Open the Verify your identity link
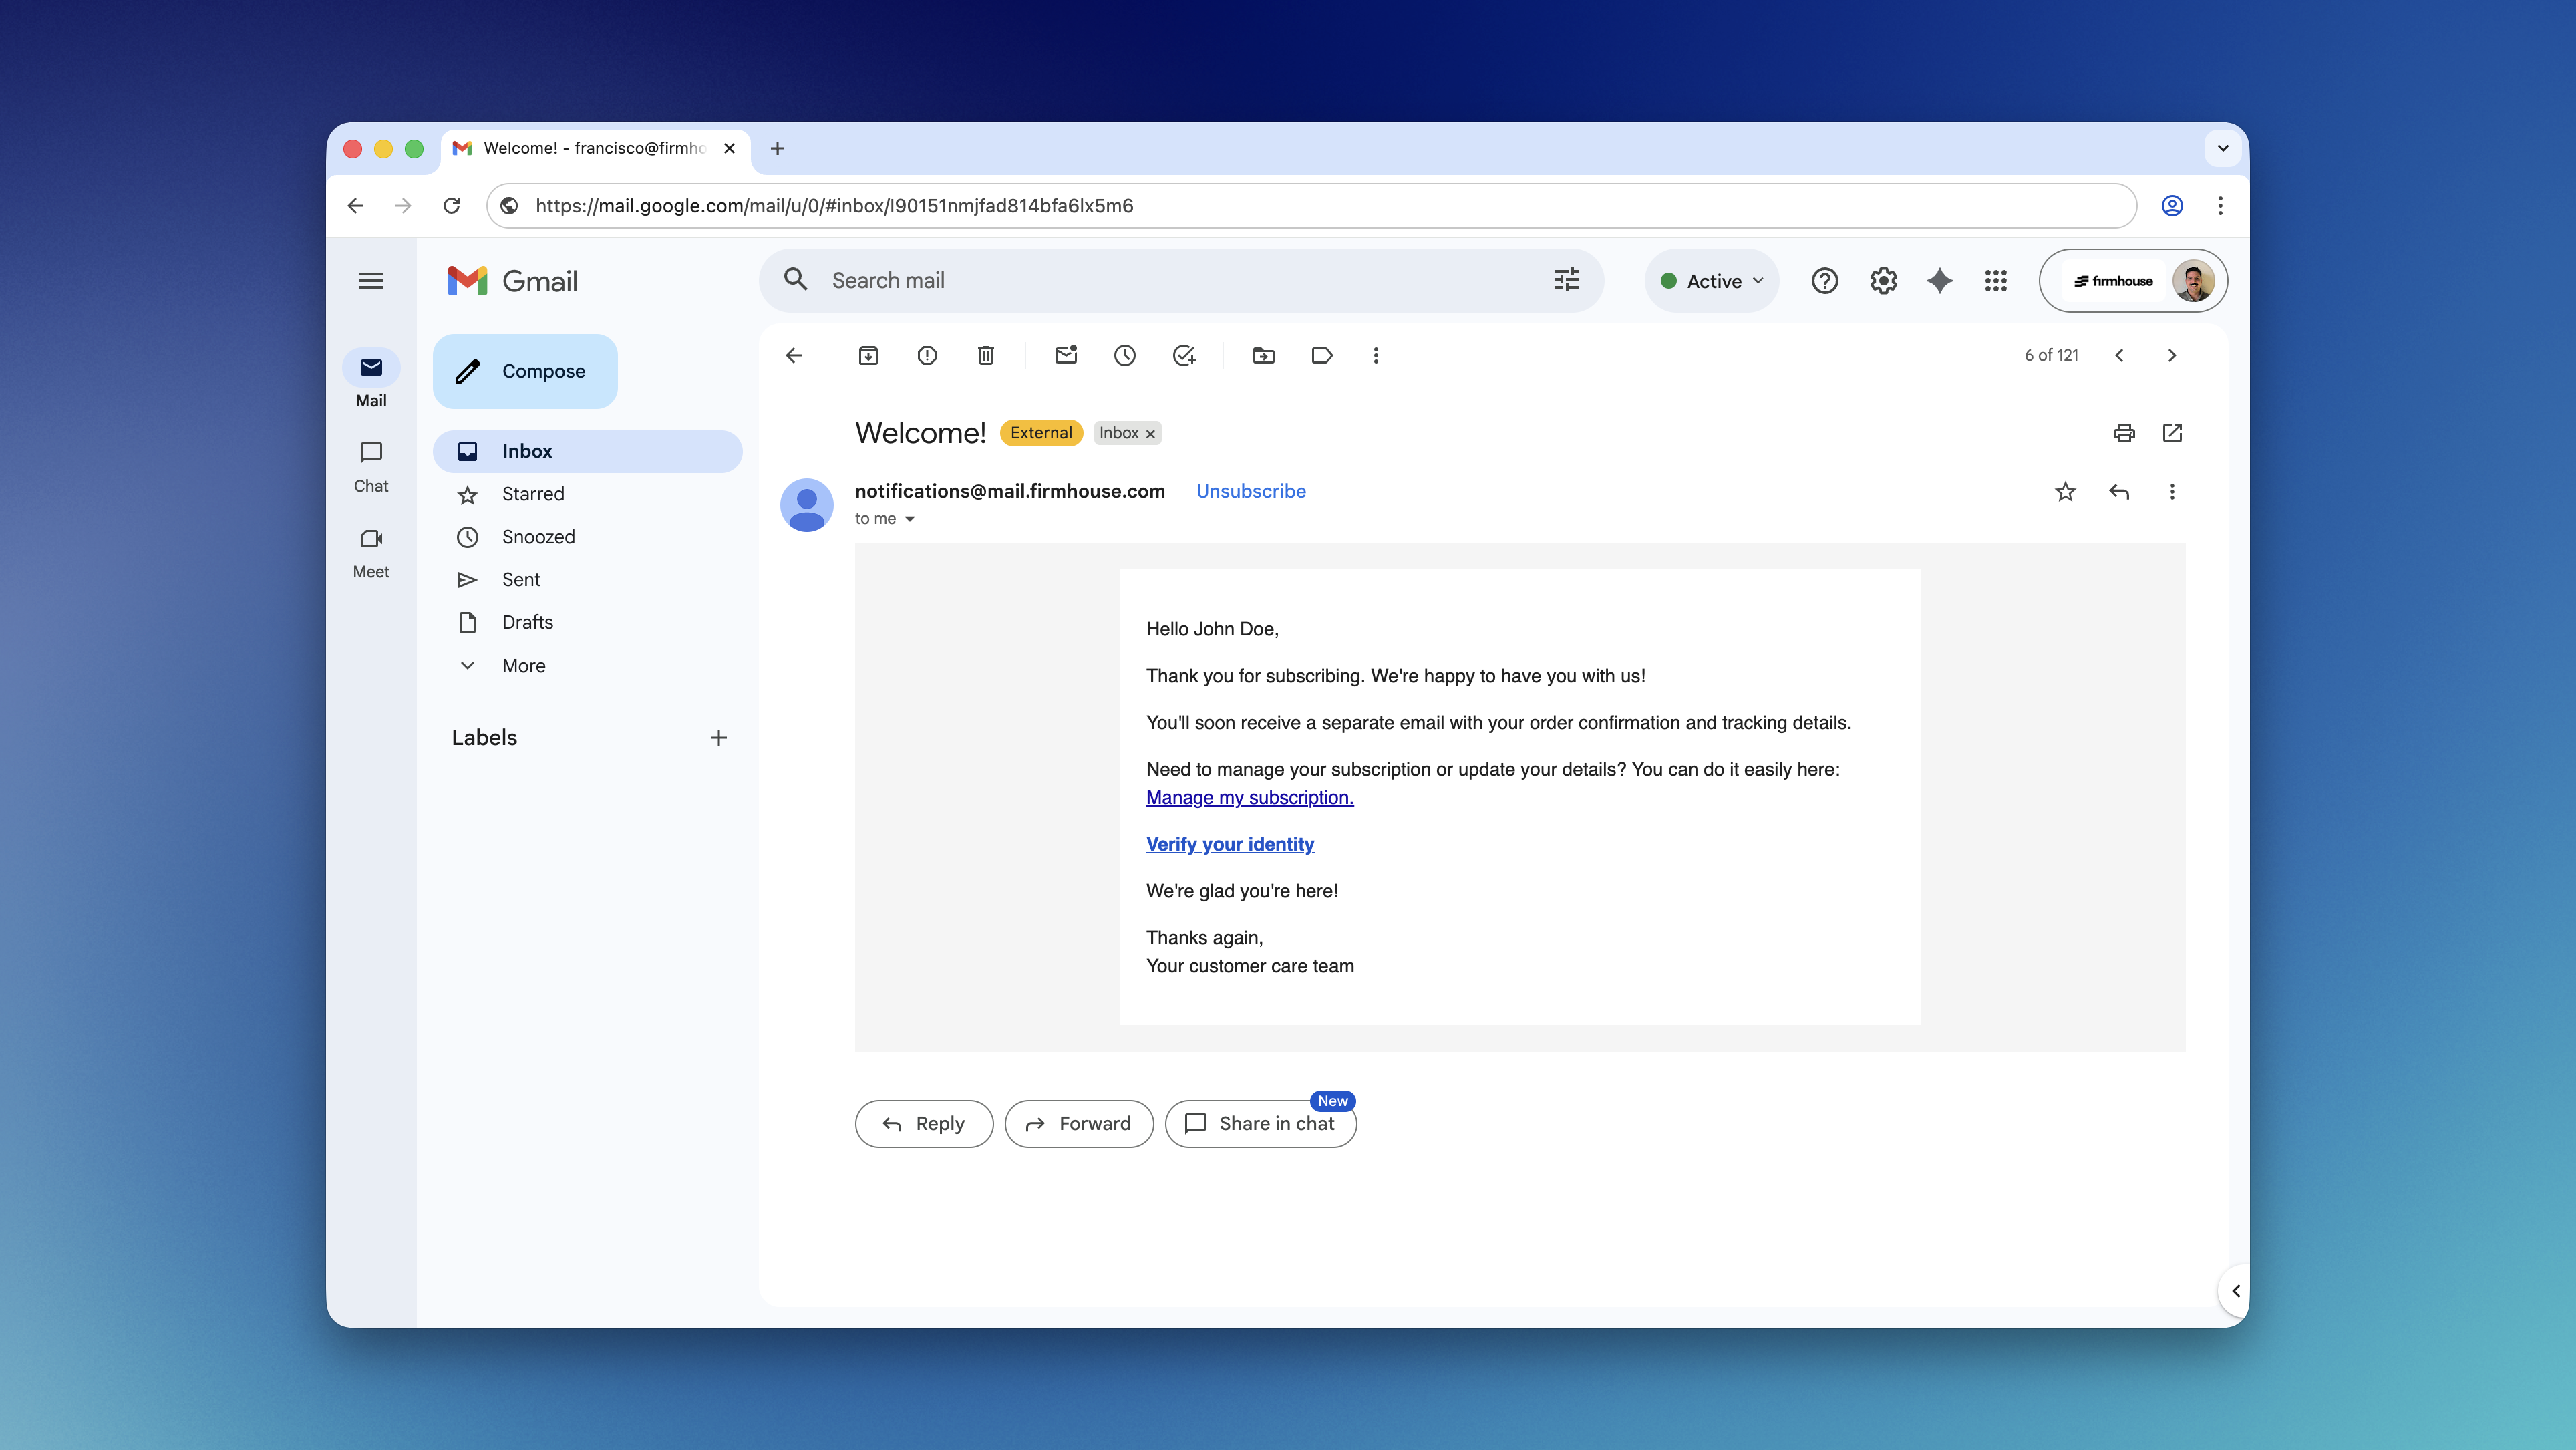 point(1230,844)
